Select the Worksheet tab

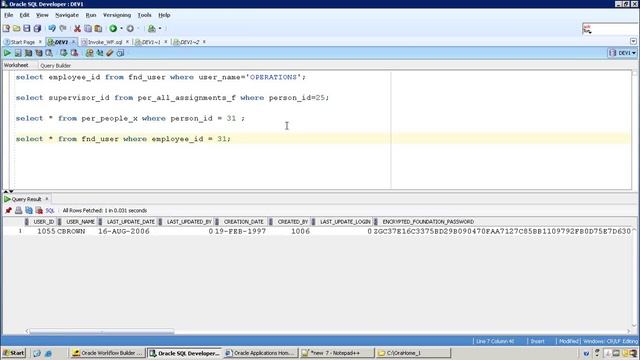tap(16, 65)
